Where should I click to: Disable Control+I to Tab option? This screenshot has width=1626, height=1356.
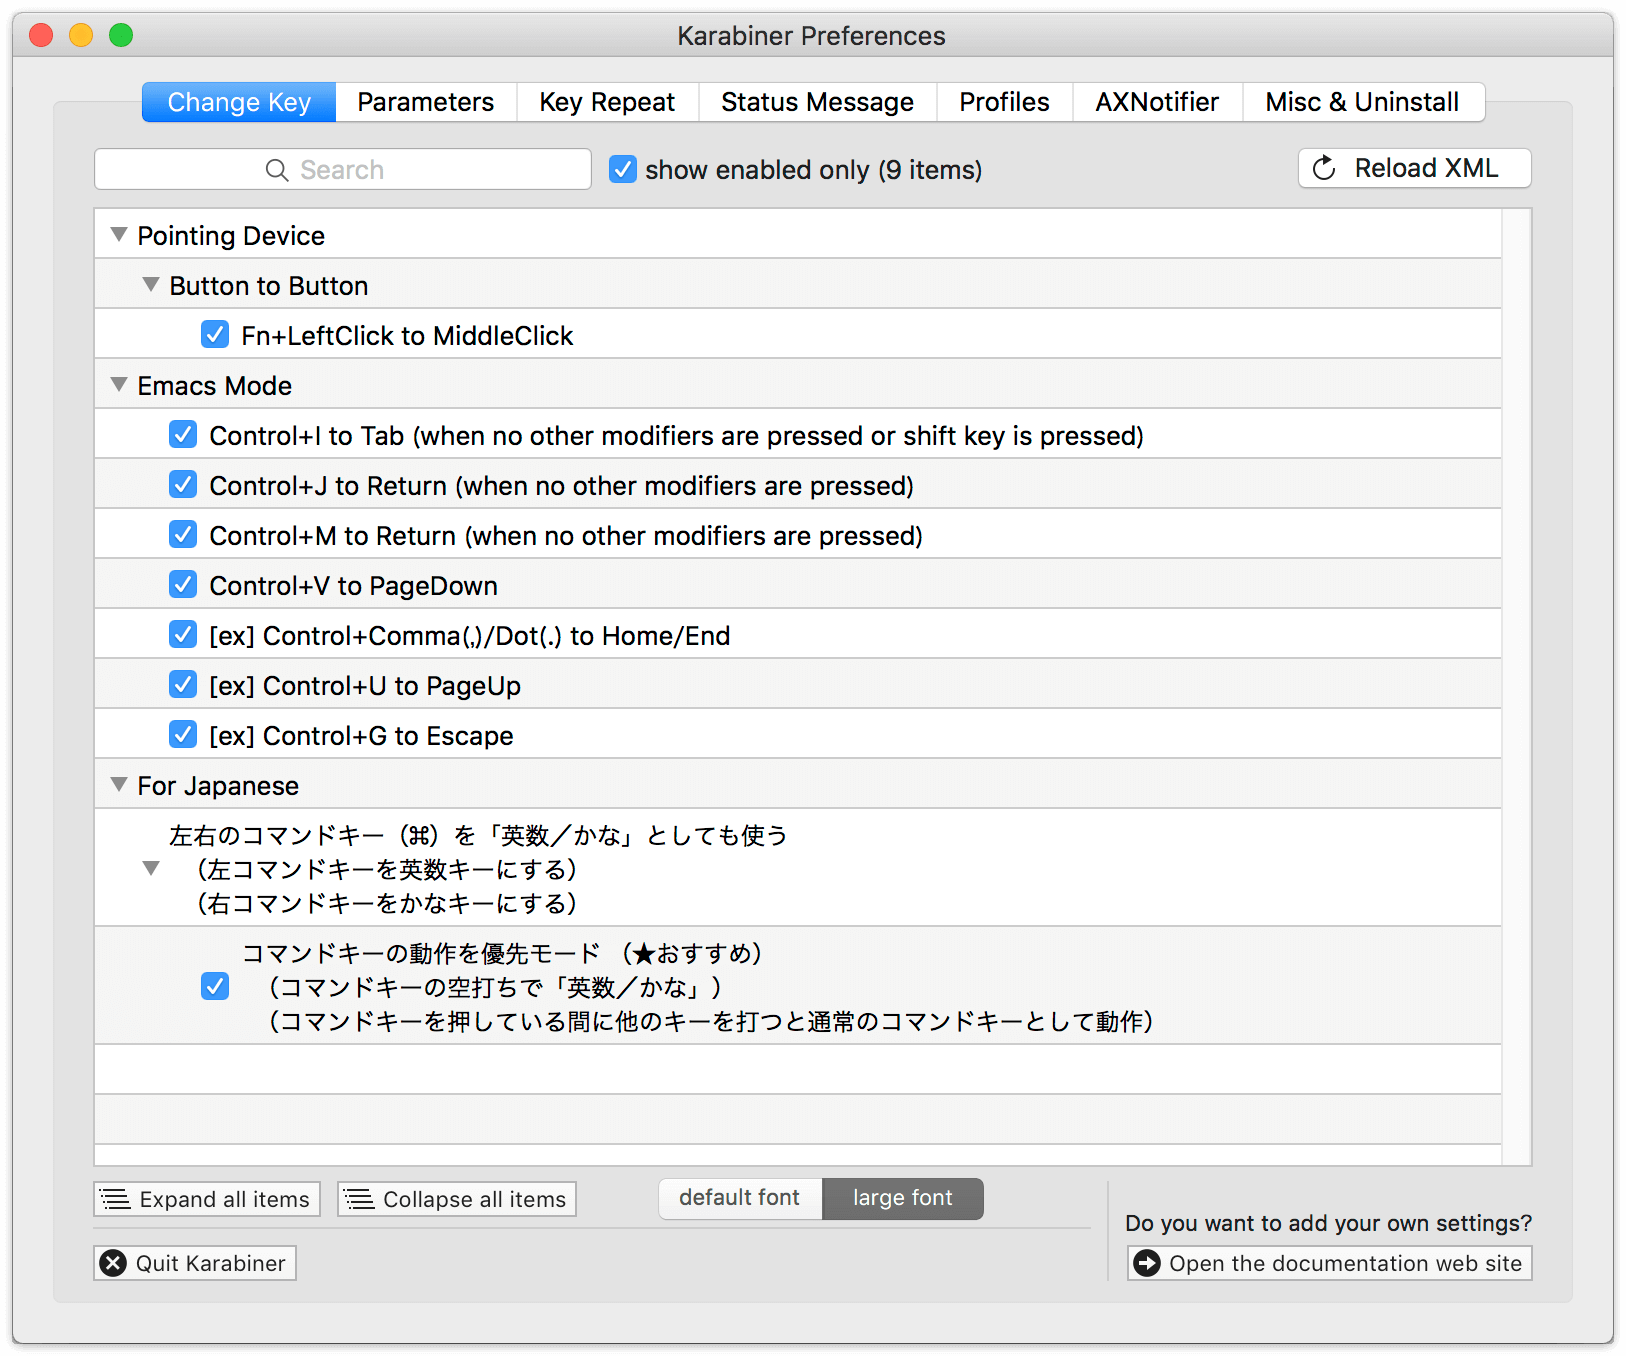183,434
